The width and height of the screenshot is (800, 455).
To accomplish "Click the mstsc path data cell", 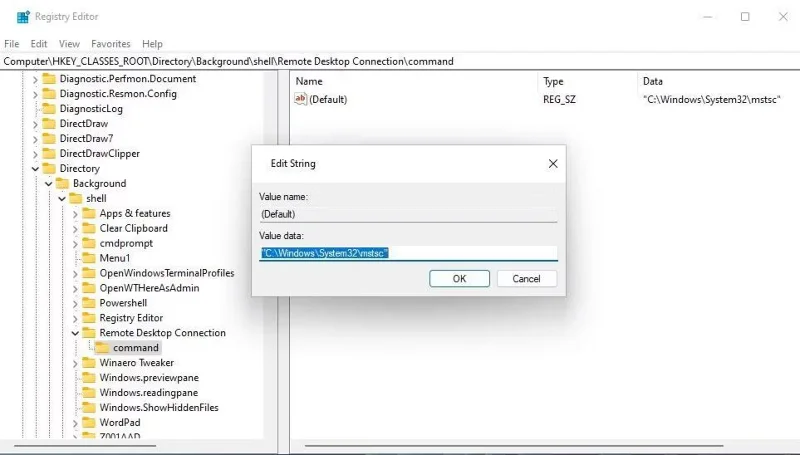I will pos(712,99).
